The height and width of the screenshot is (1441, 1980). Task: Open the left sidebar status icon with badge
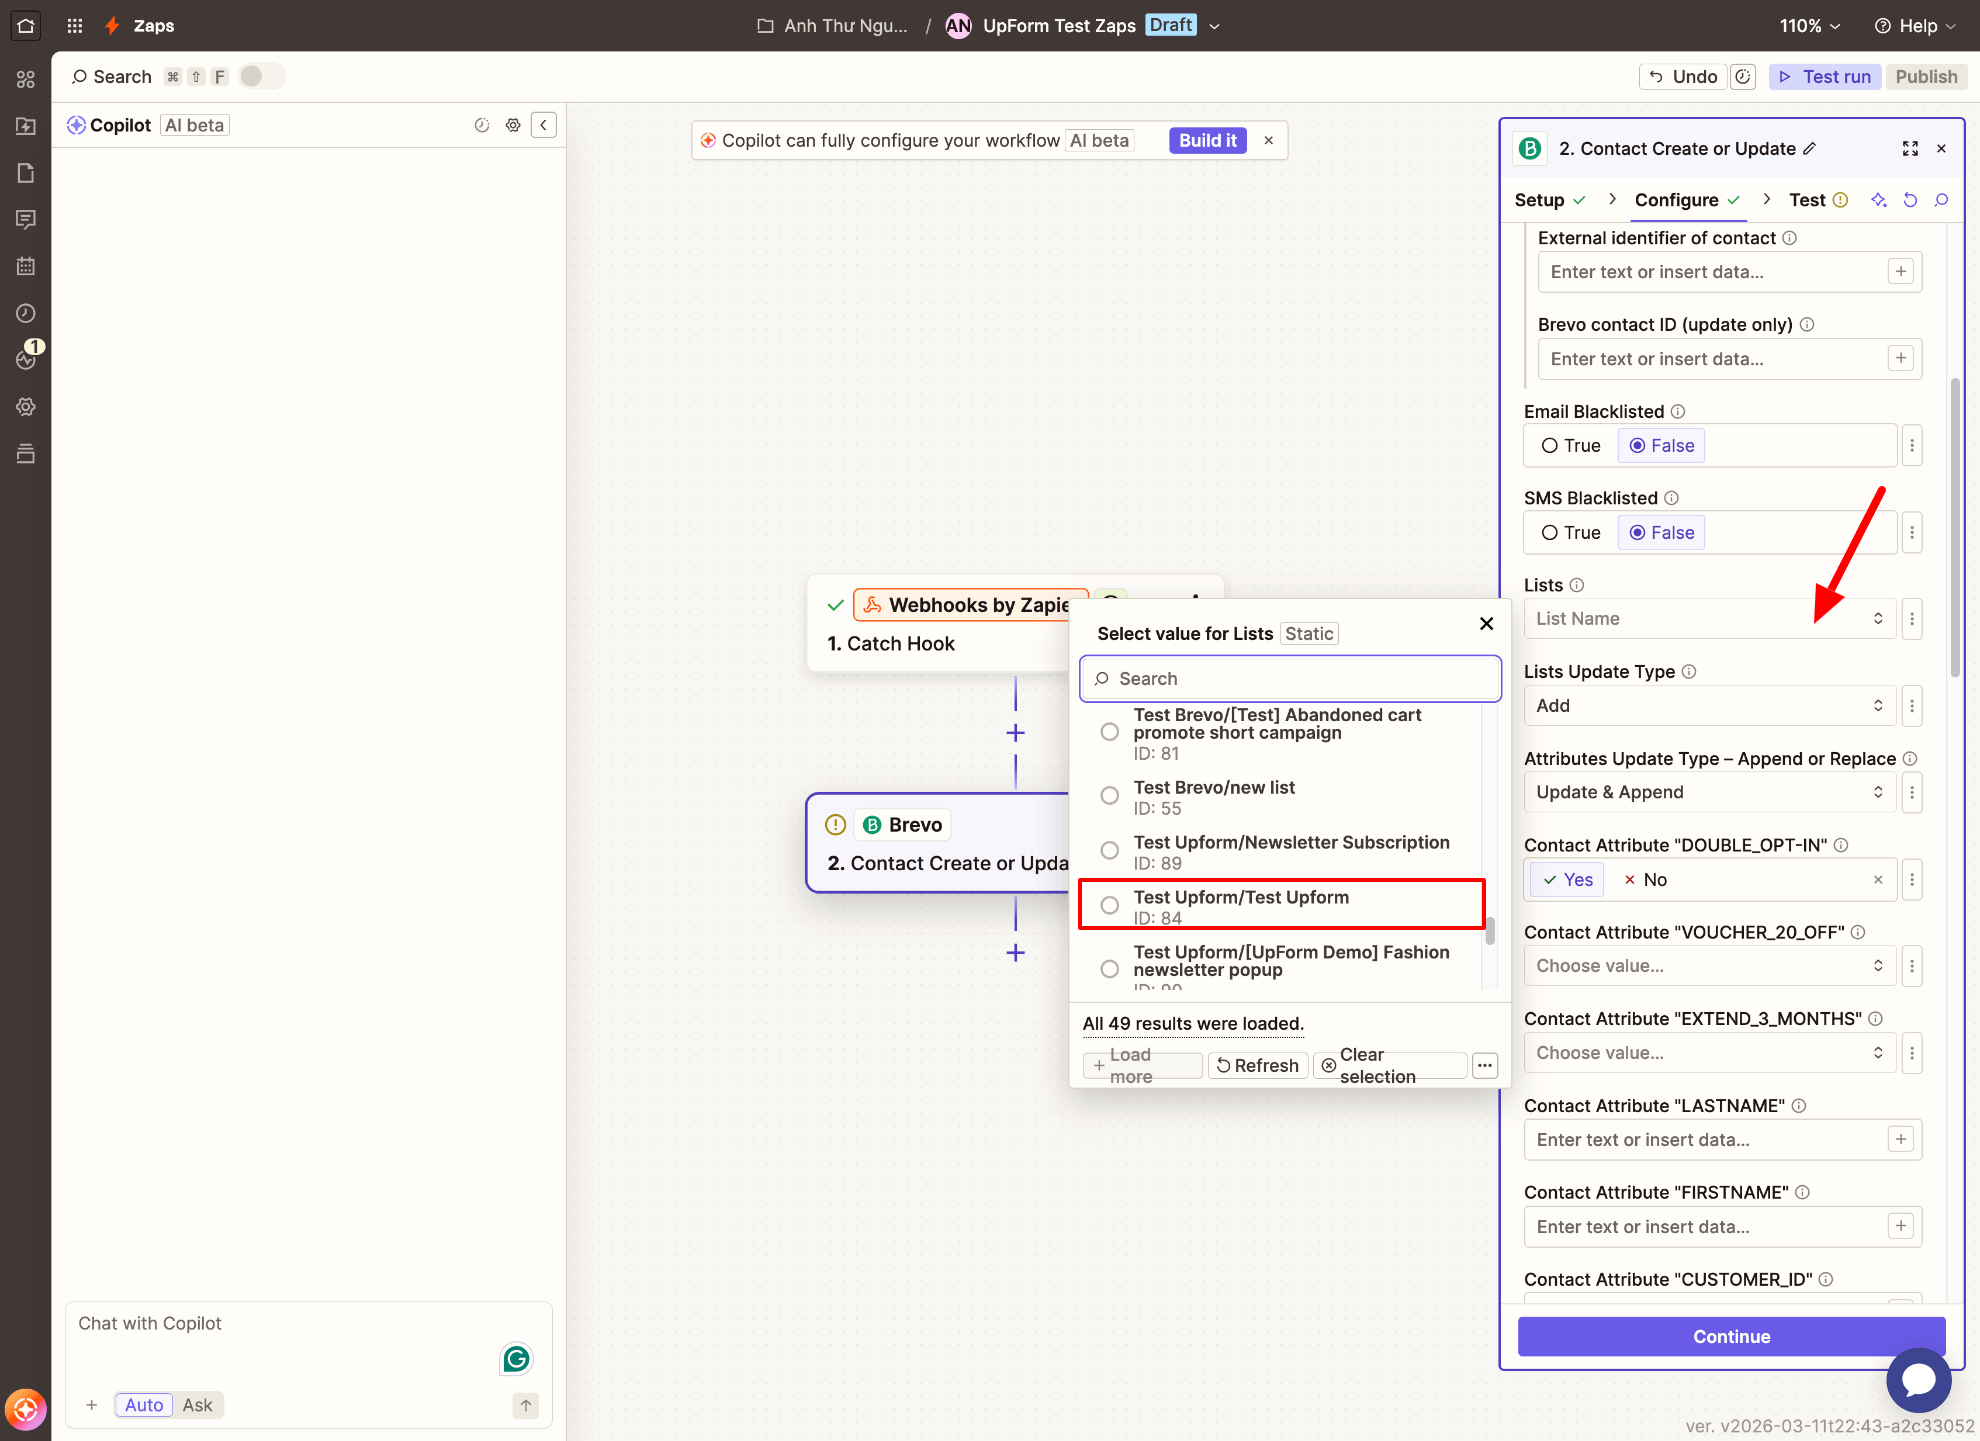[x=27, y=357]
